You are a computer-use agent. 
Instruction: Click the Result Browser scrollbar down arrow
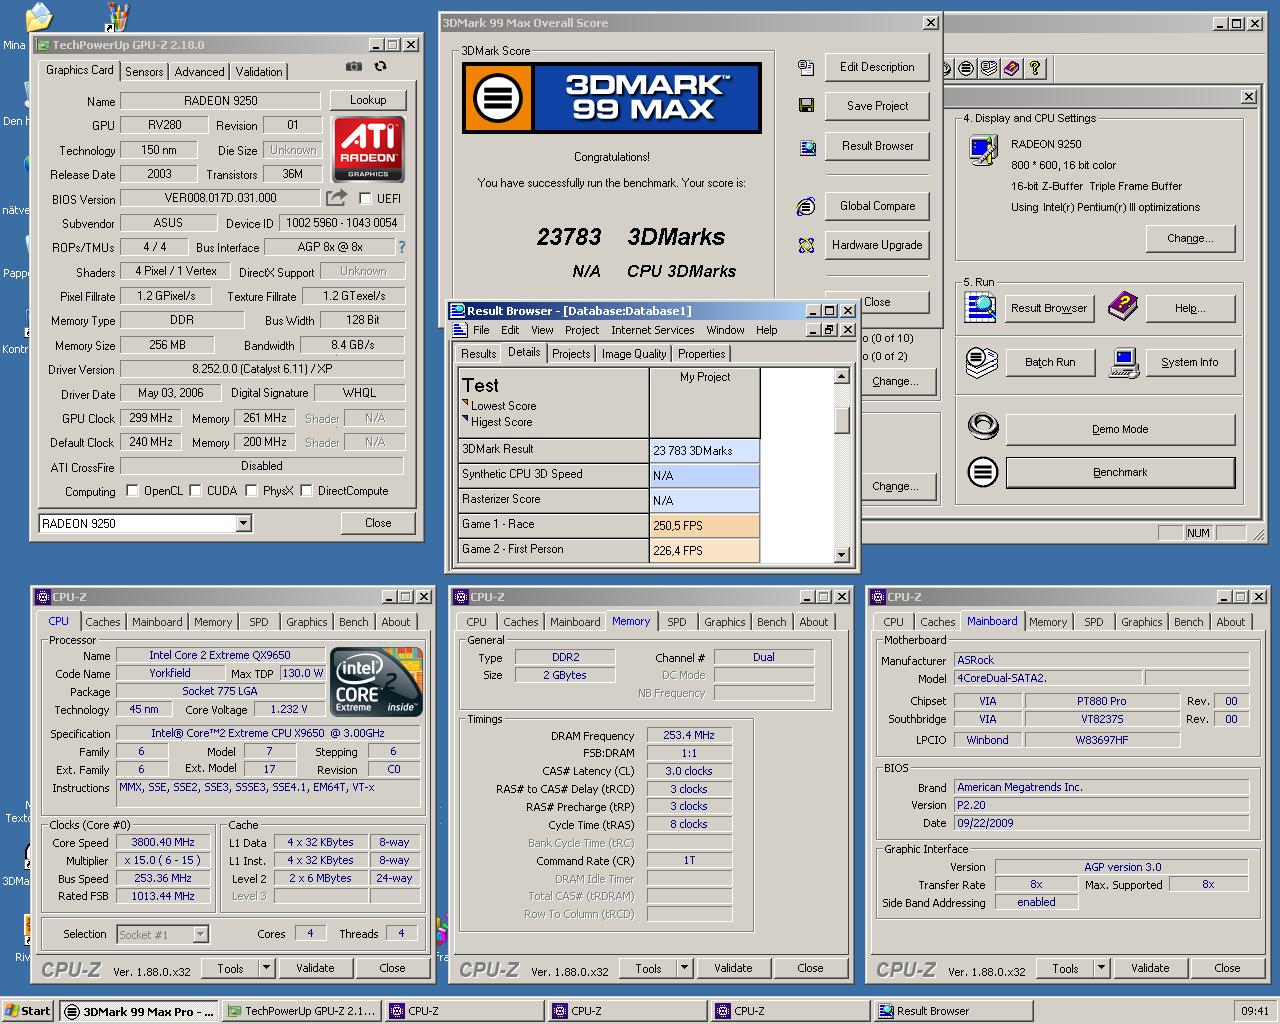tap(842, 554)
